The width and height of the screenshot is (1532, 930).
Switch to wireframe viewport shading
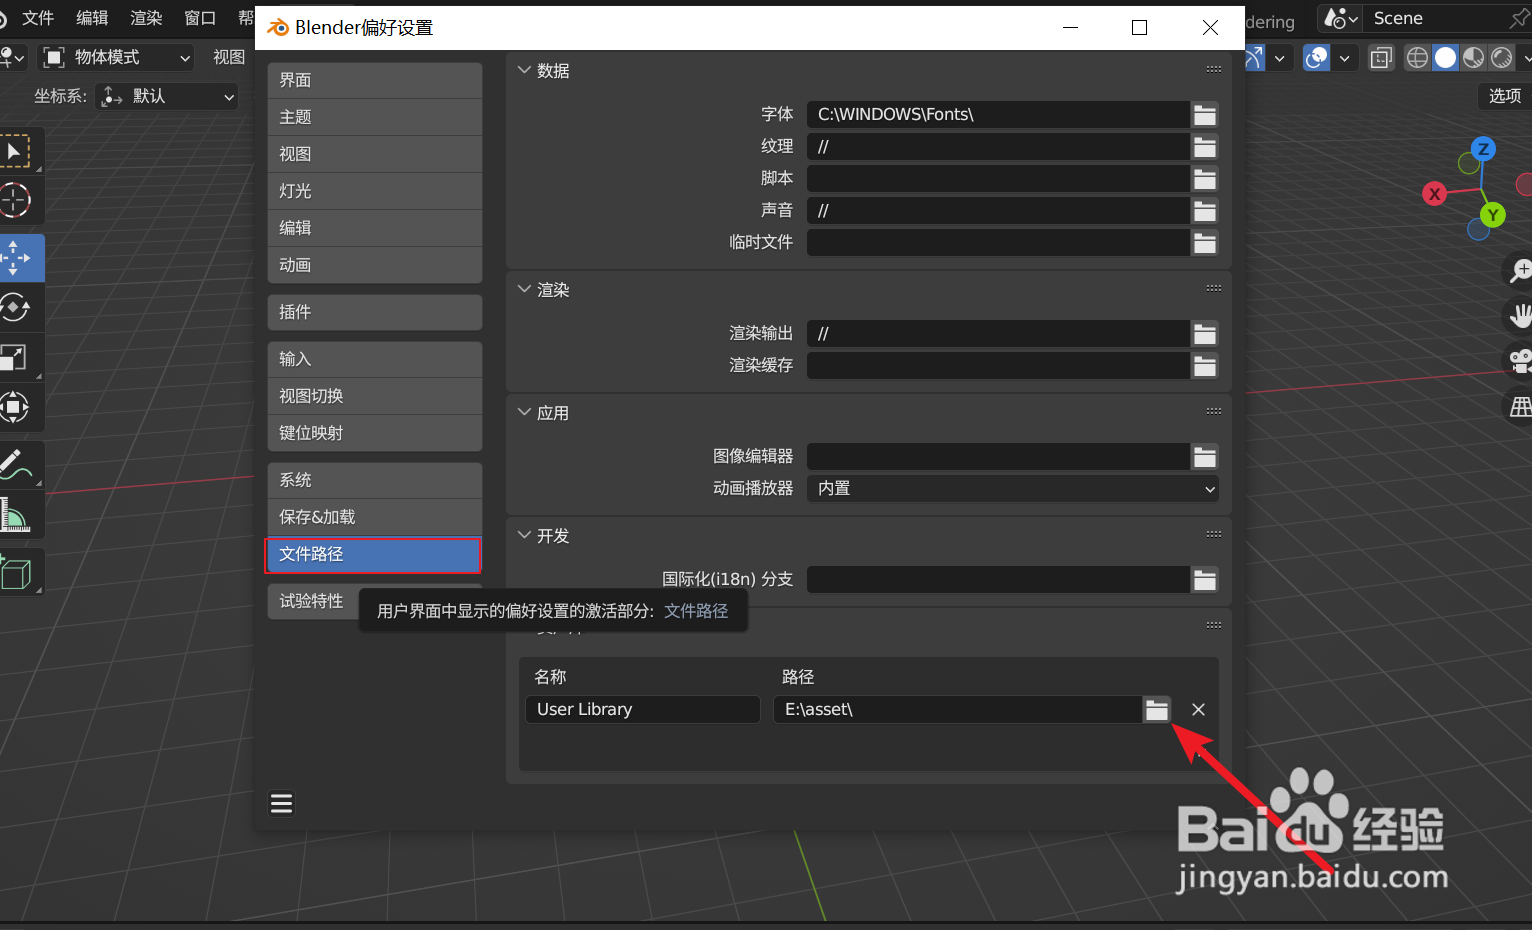(1417, 58)
